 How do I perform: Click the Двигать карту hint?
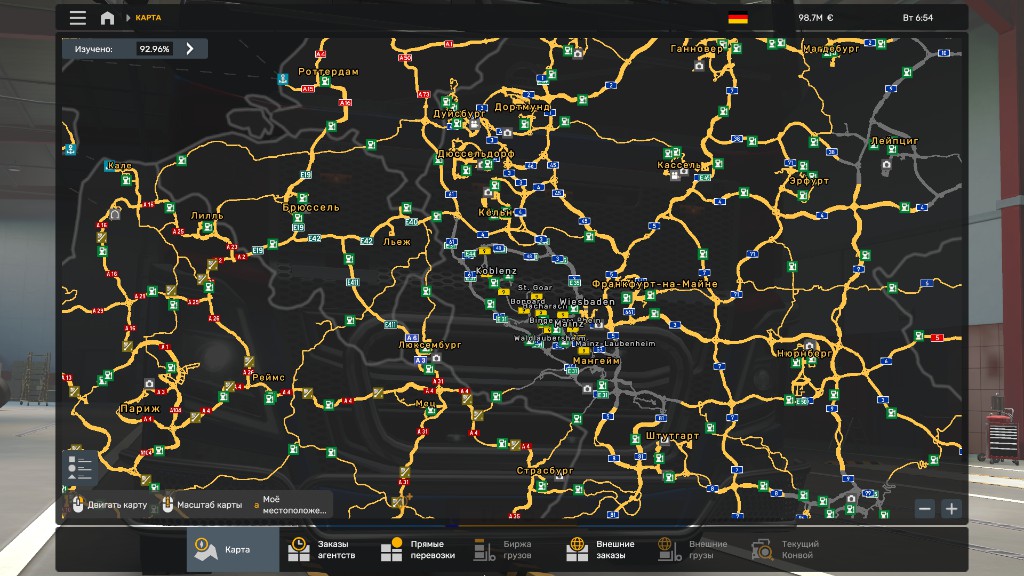coord(110,505)
